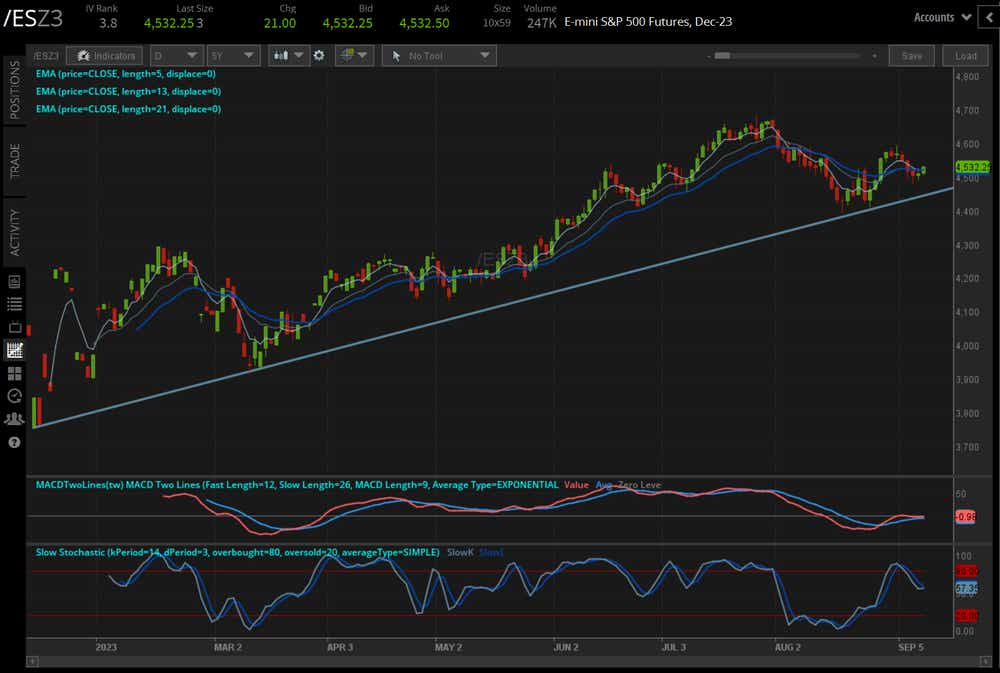Click the Save chart button

point(911,56)
